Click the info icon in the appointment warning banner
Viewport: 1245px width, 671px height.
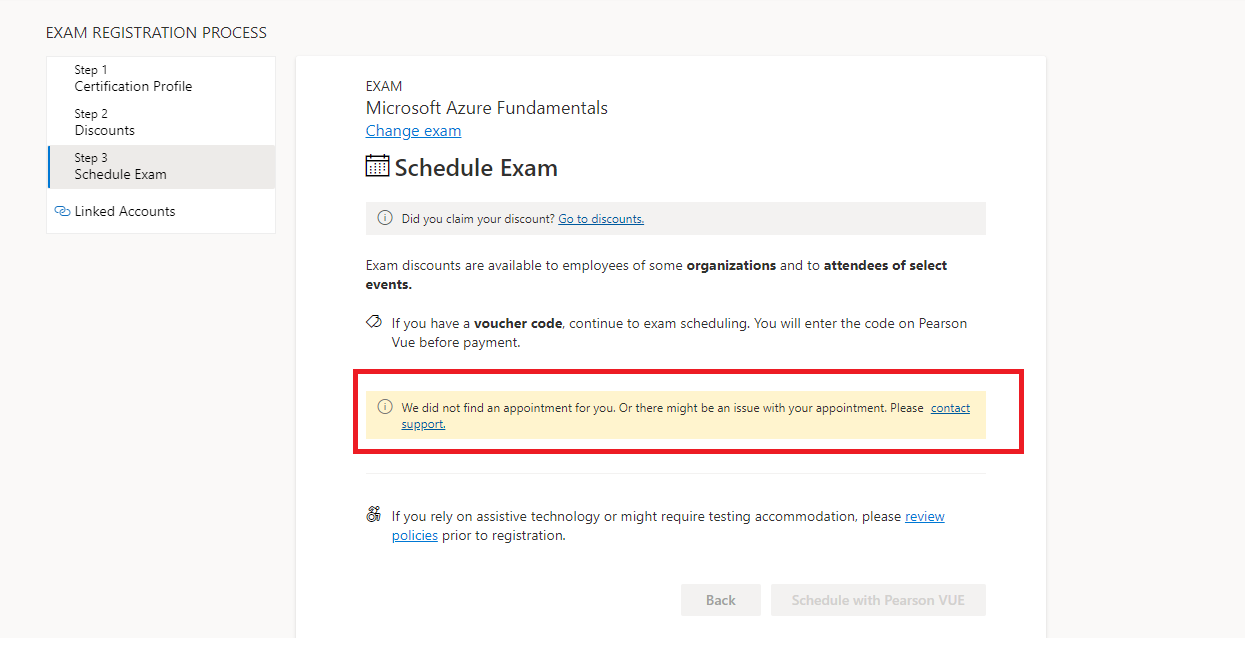pyautogui.click(x=385, y=407)
